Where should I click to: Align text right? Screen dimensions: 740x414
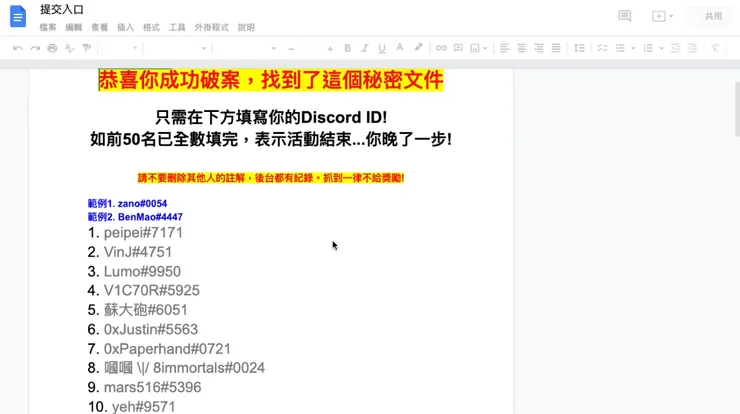(538, 48)
